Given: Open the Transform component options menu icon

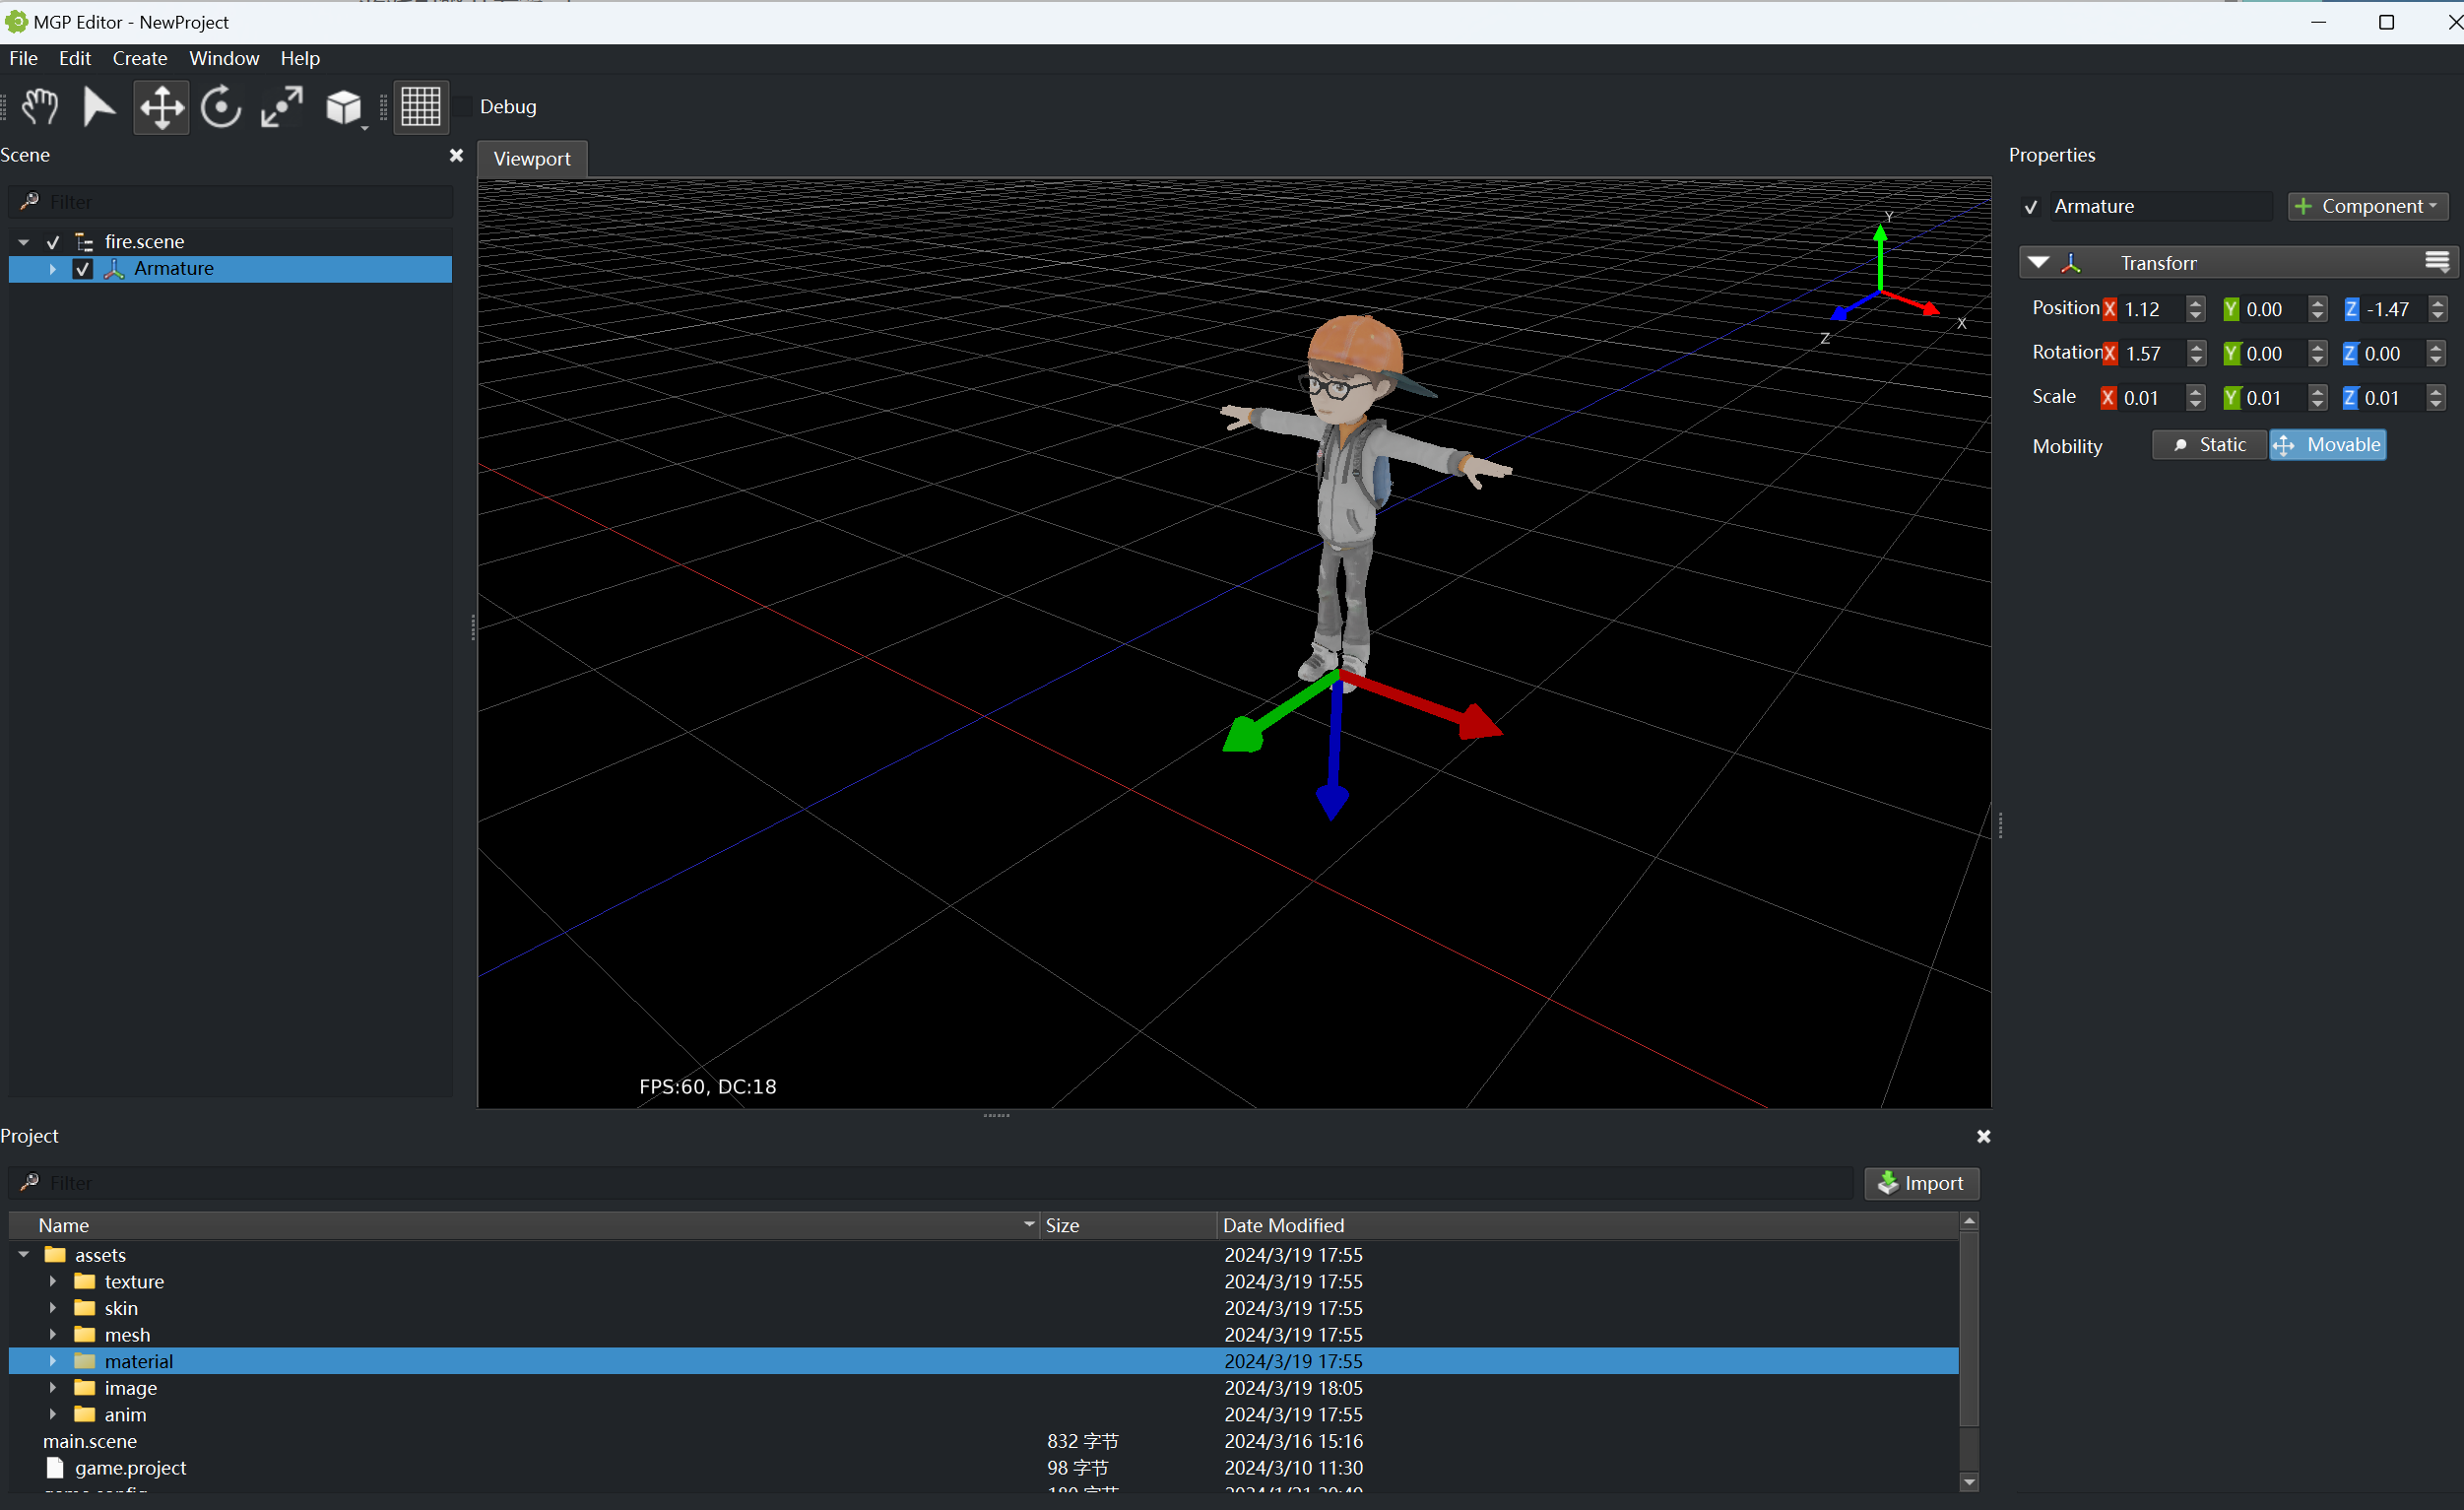Looking at the screenshot, I should [2437, 263].
